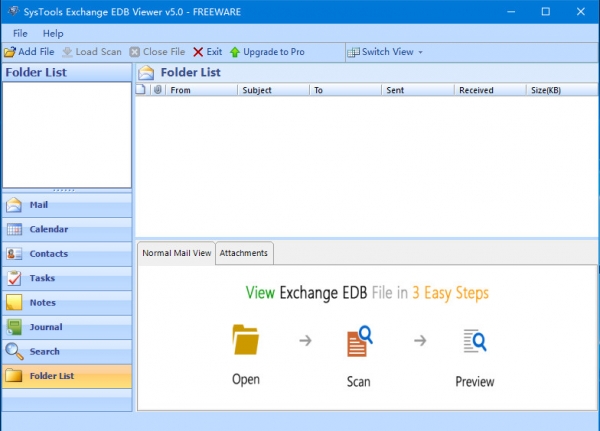Click the Add File folder icon
The width and height of the screenshot is (600, 431).
tap(10, 52)
